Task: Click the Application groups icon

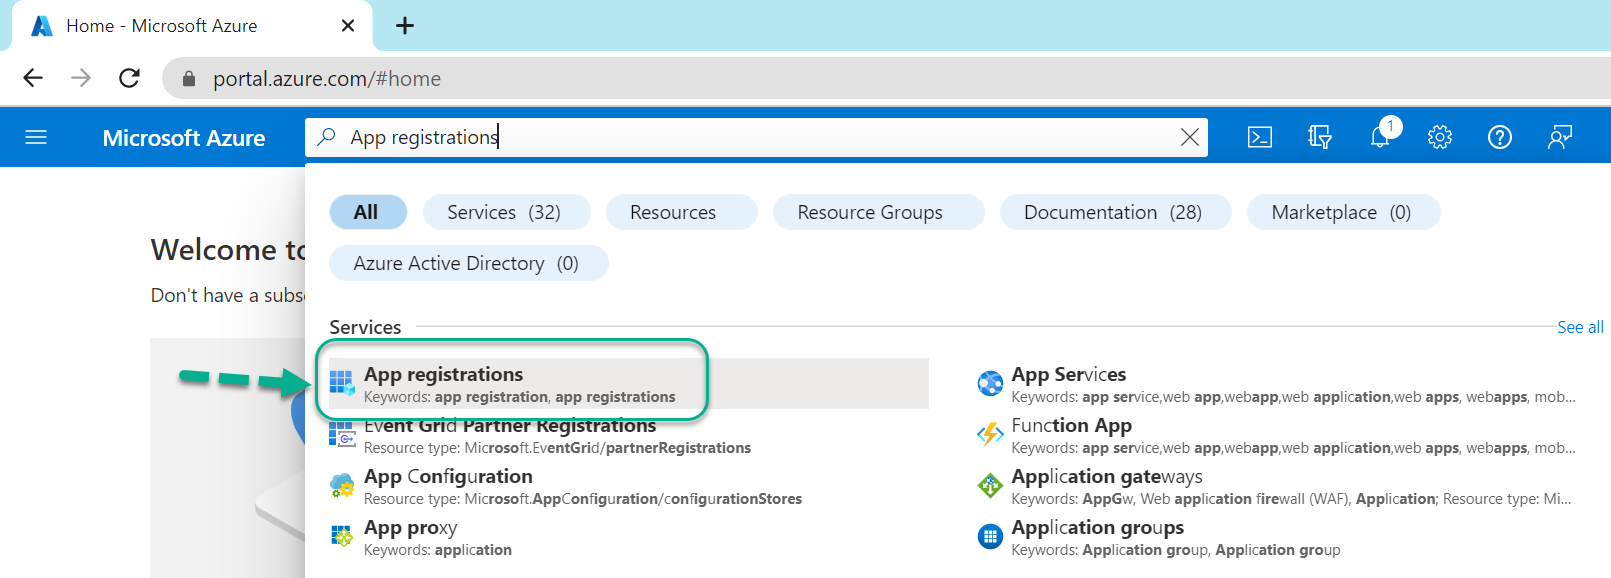Action: [990, 537]
